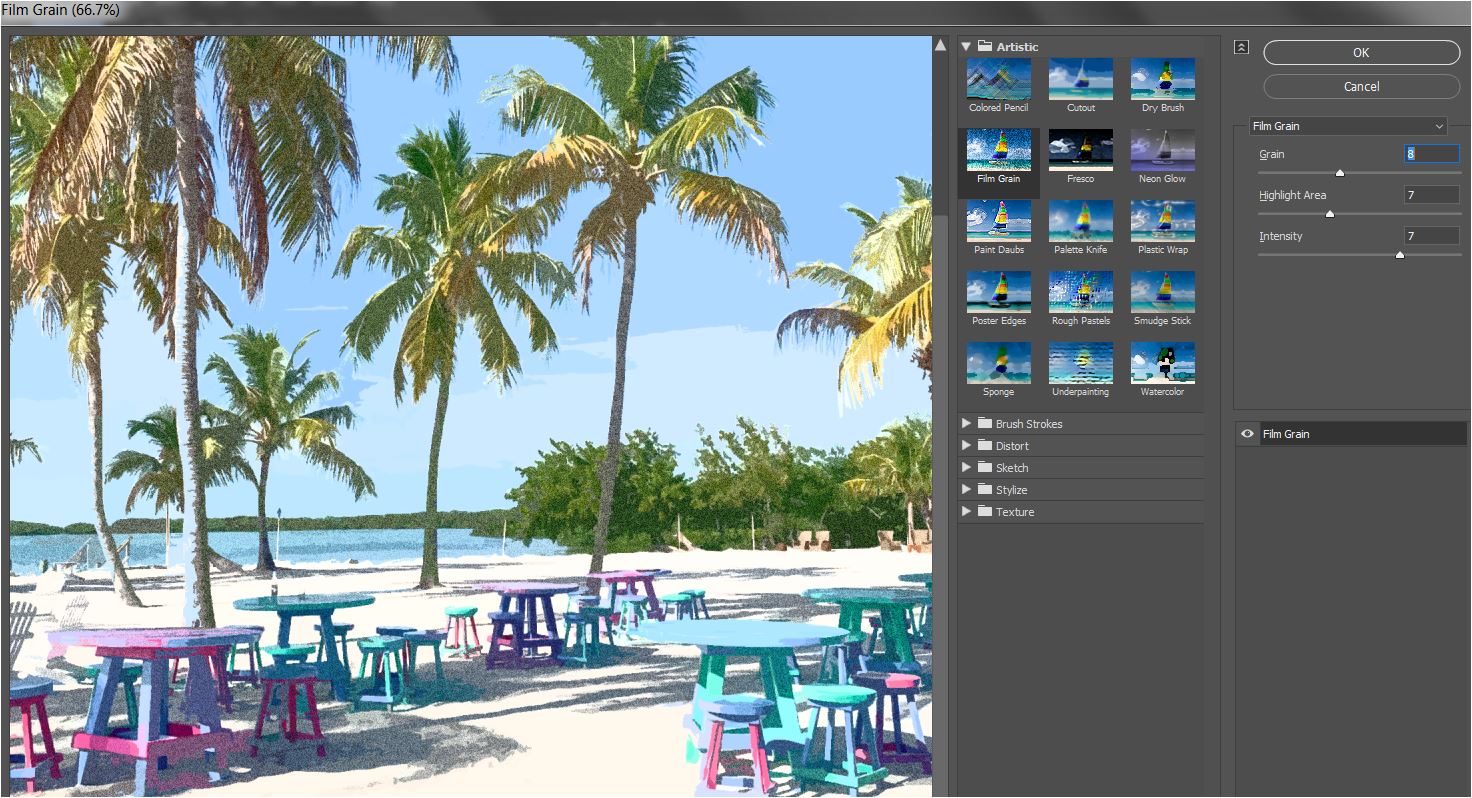Click OK to apply the filter
The width and height of the screenshot is (1472, 798).
pos(1361,53)
